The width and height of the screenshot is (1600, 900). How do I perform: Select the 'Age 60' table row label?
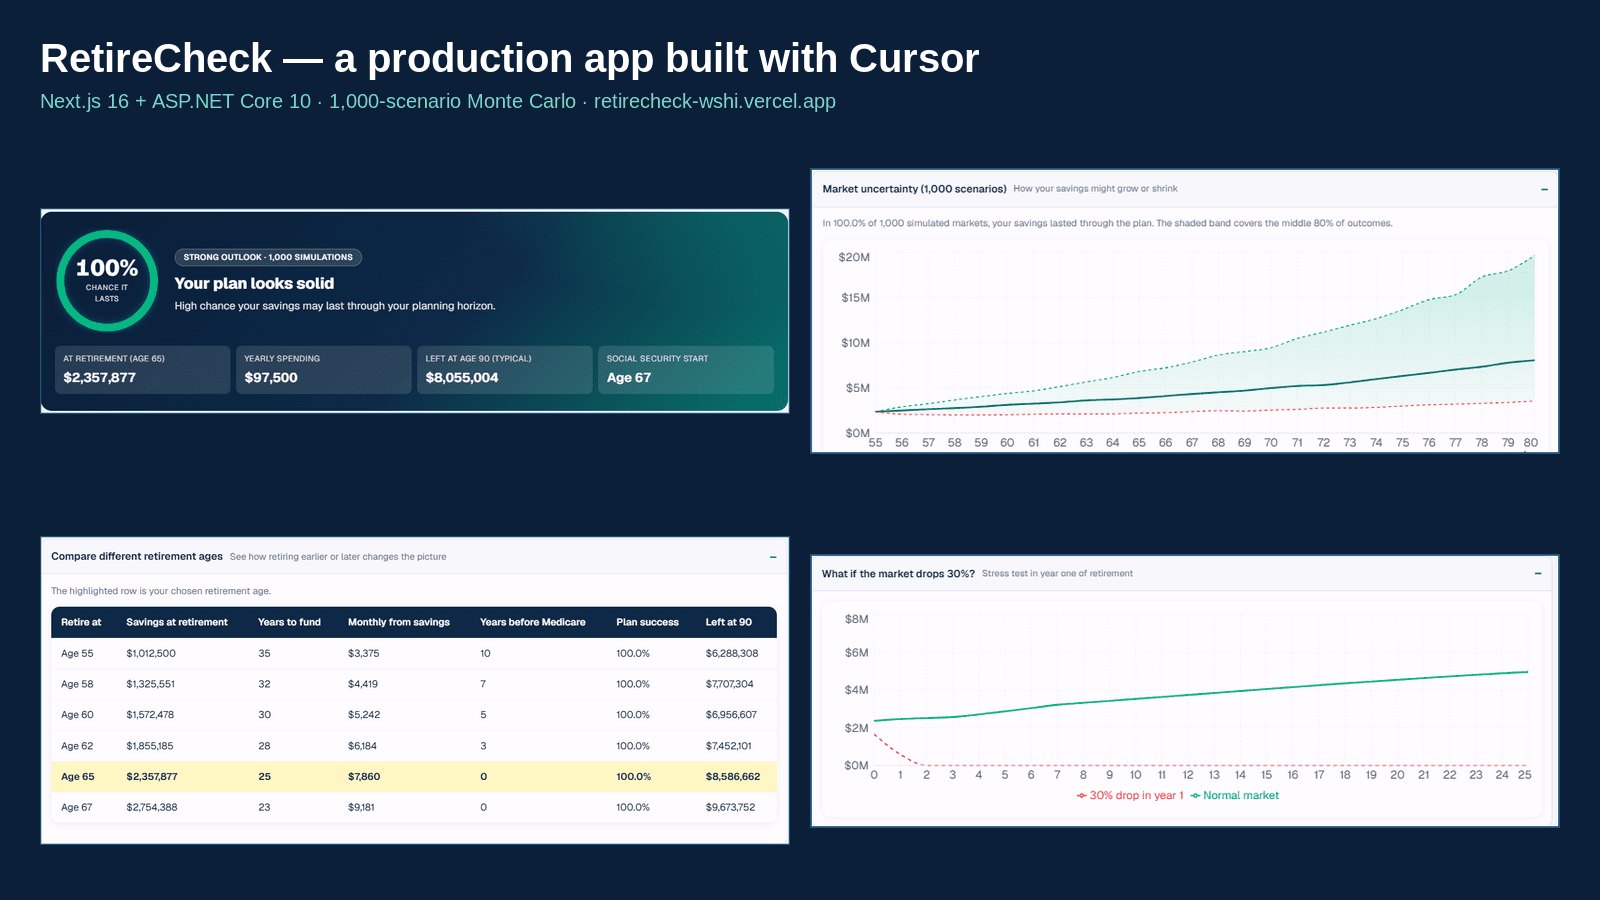77,715
